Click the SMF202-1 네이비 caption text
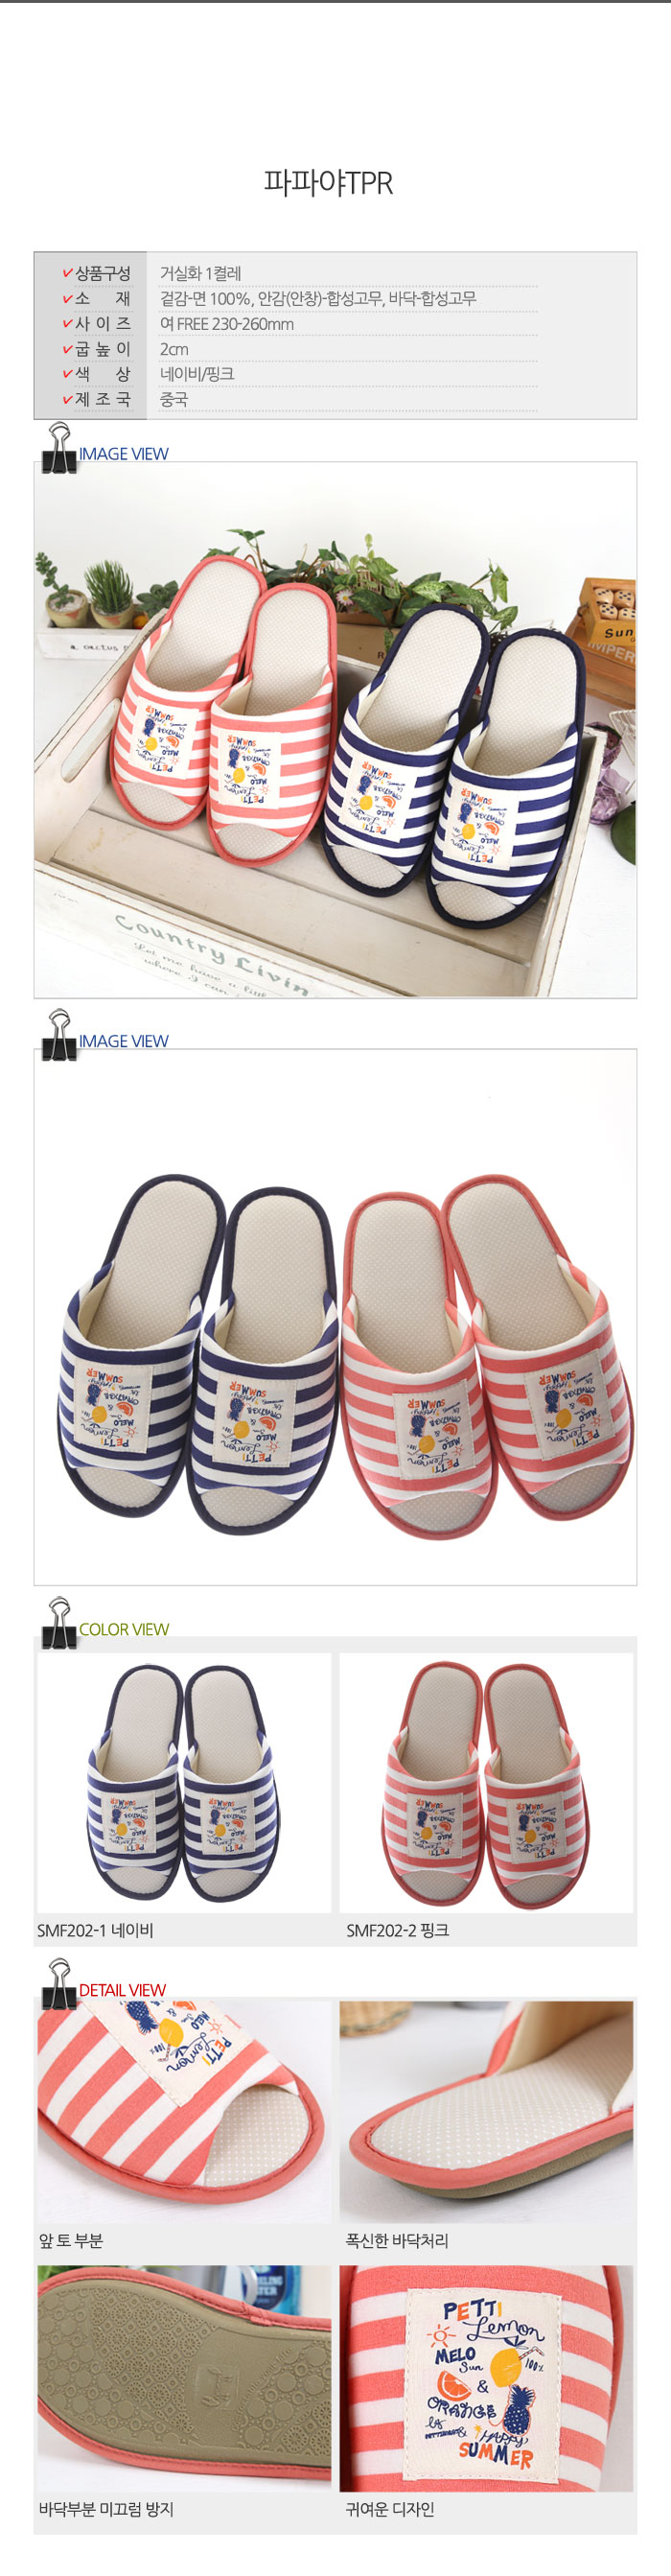The height and width of the screenshot is (2576, 671). (x=95, y=1930)
